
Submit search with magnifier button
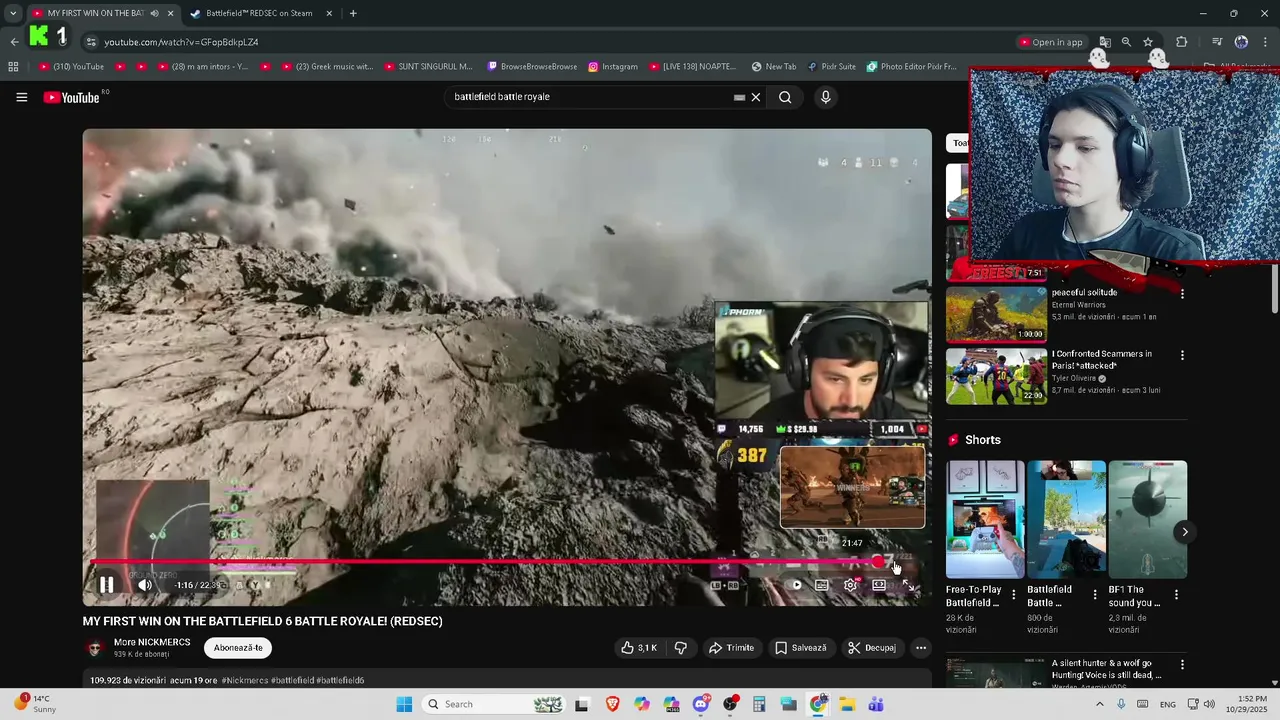pyautogui.click(x=785, y=97)
